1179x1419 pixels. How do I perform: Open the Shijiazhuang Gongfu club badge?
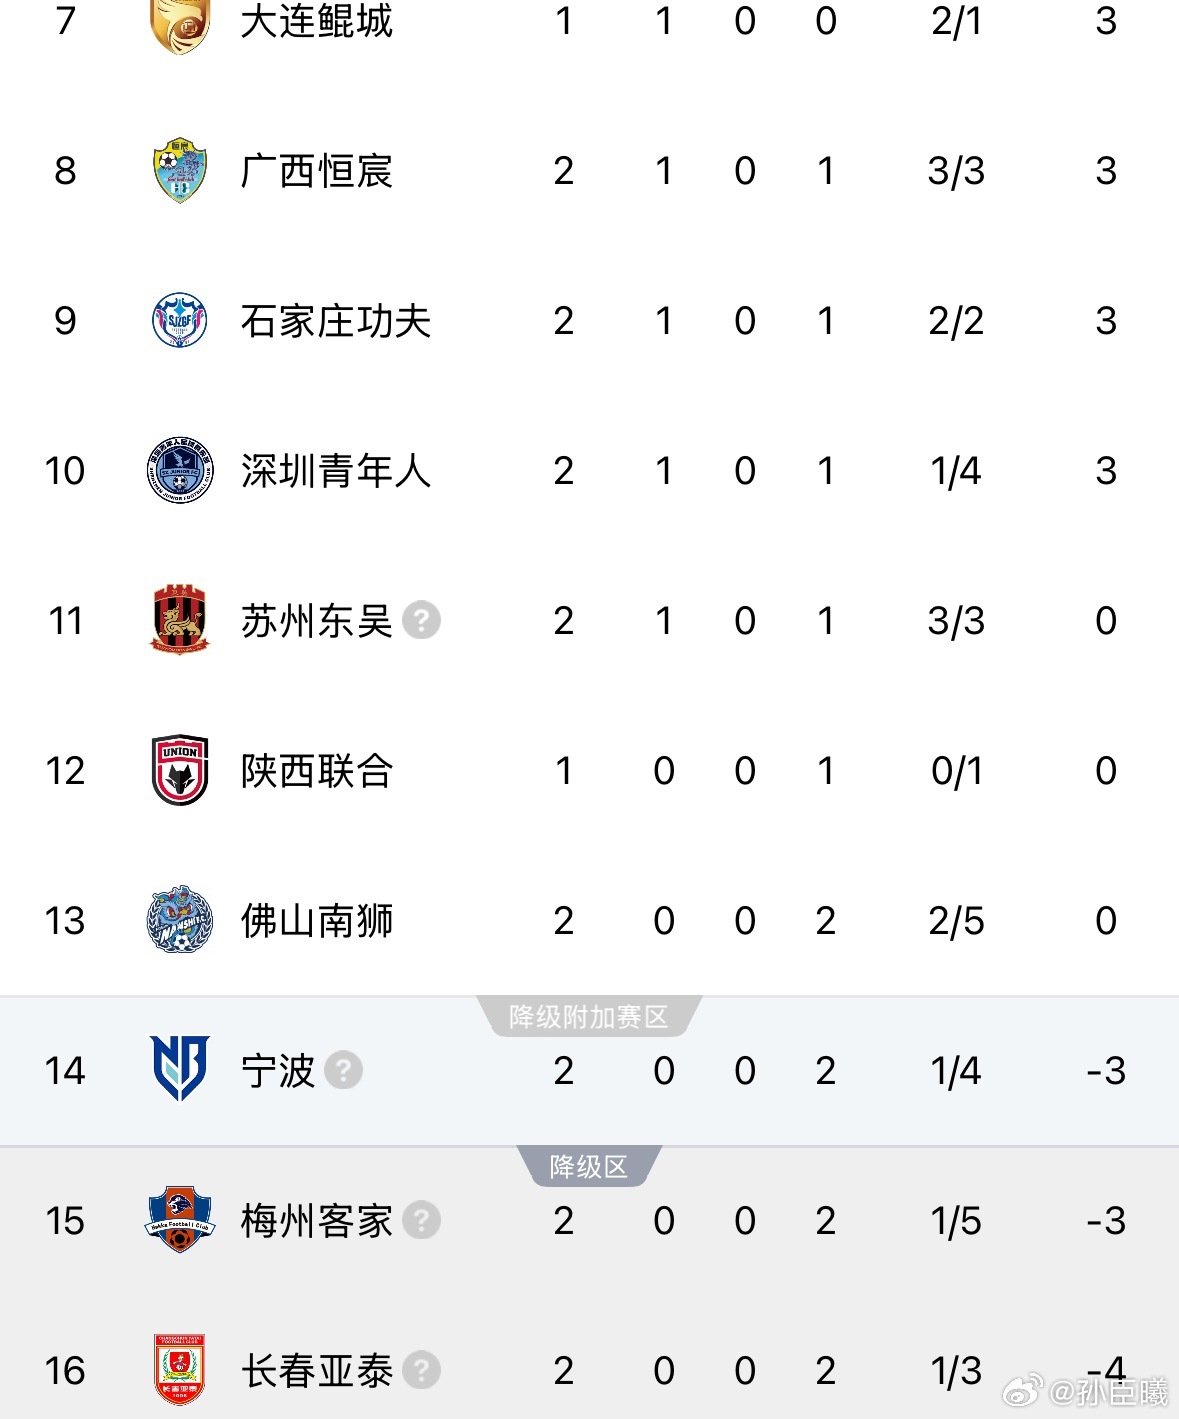(x=180, y=321)
